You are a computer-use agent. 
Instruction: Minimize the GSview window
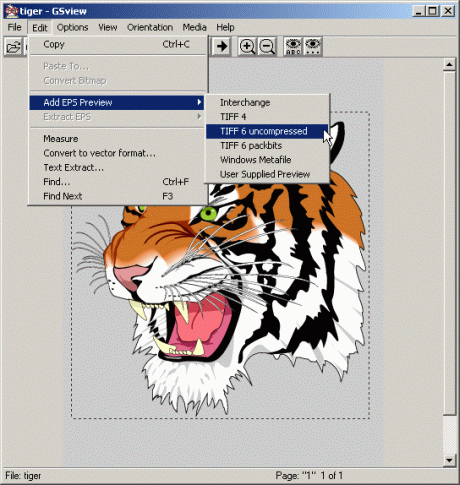coord(419,11)
